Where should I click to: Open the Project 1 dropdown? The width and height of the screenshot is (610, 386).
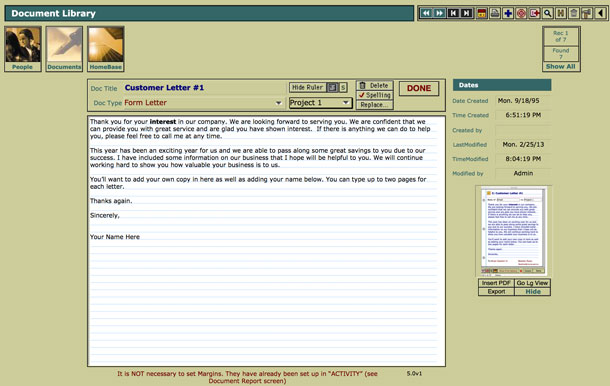[x=321, y=103]
